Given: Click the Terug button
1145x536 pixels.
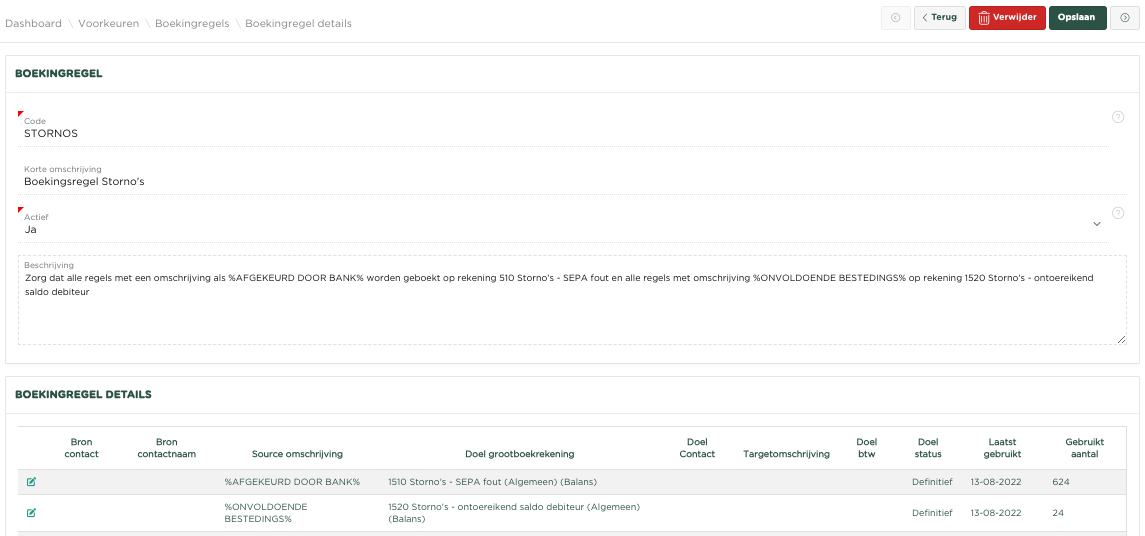Looking at the screenshot, I should (x=940, y=18).
